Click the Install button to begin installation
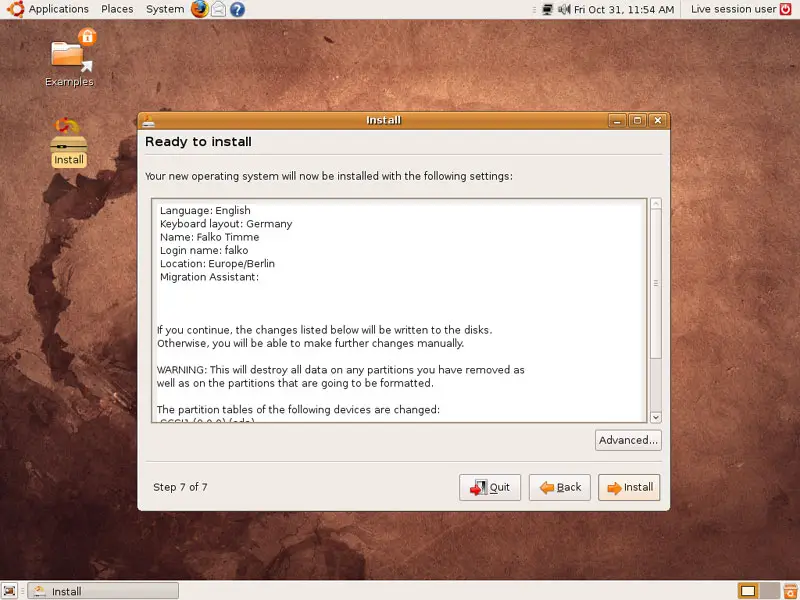The width and height of the screenshot is (800, 600). (x=629, y=487)
